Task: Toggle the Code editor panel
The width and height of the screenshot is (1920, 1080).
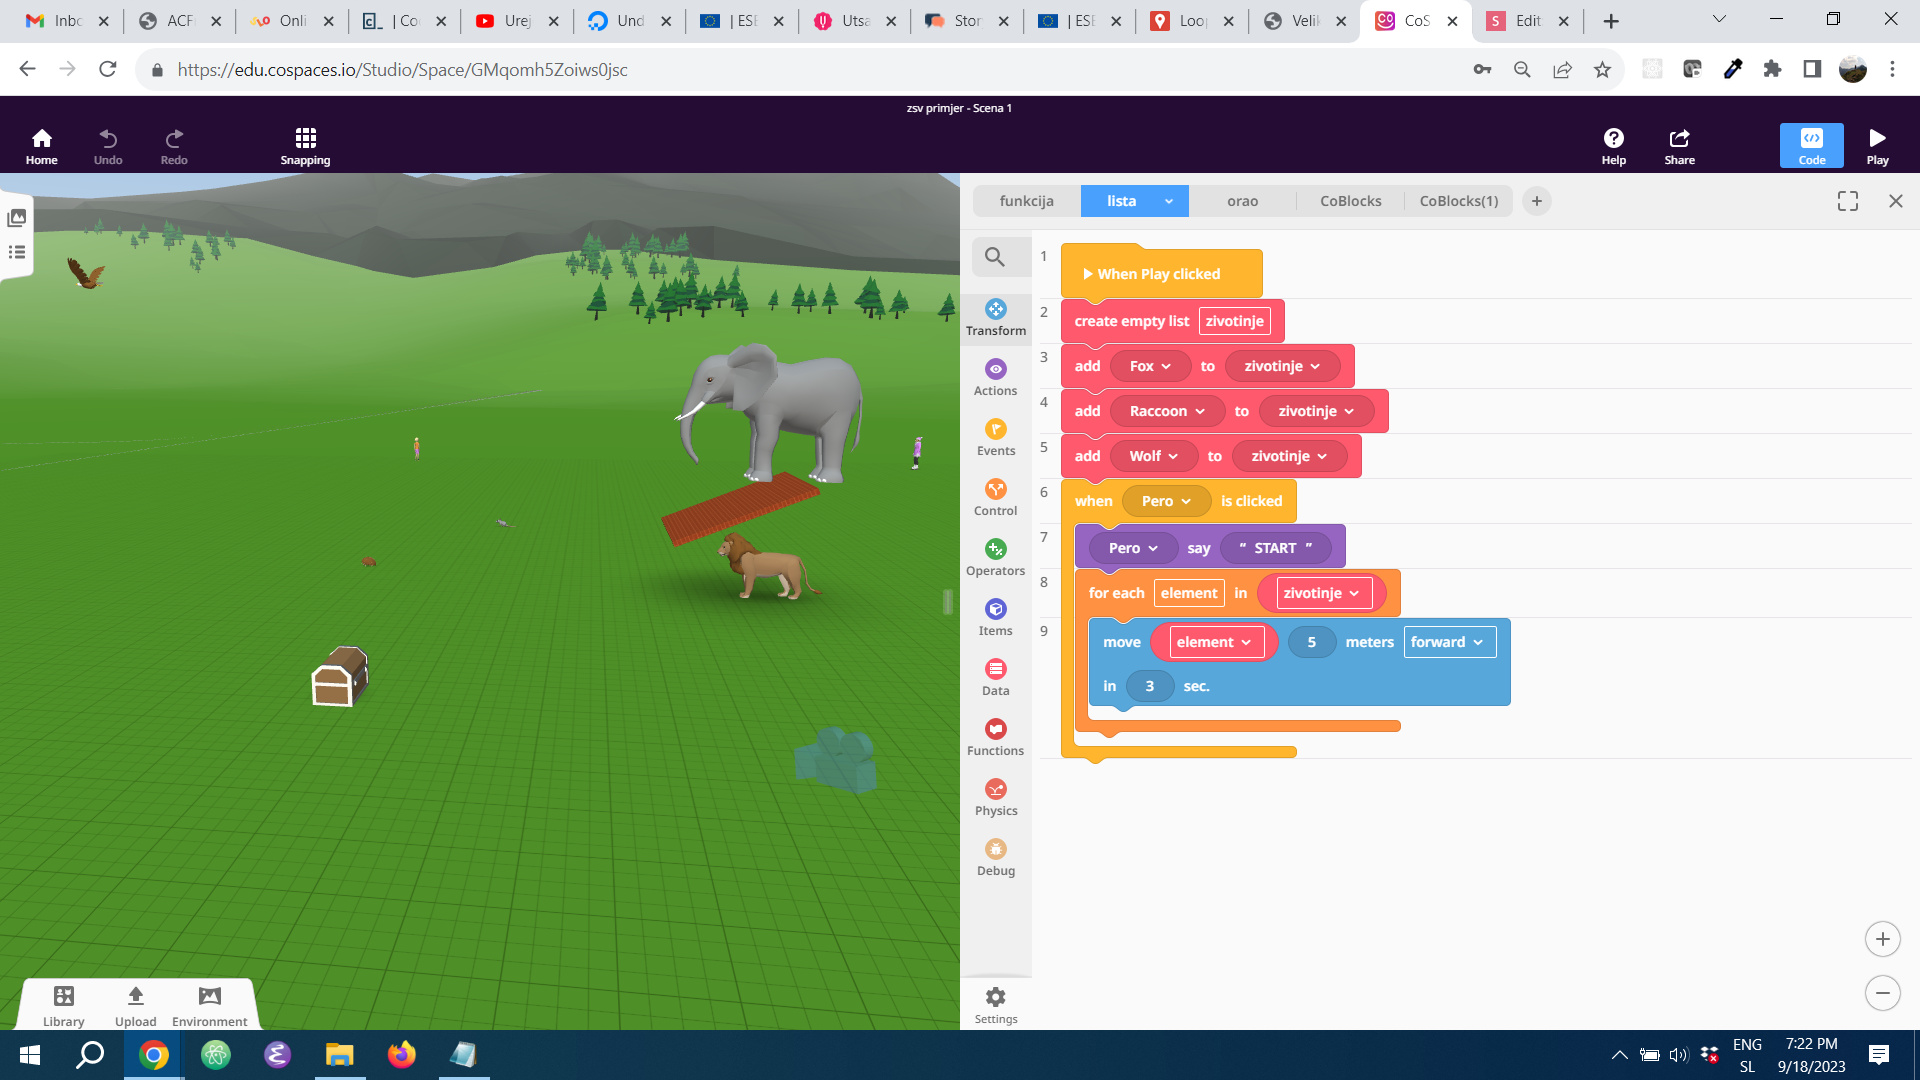Action: pyautogui.click(x=1811, y=146)
